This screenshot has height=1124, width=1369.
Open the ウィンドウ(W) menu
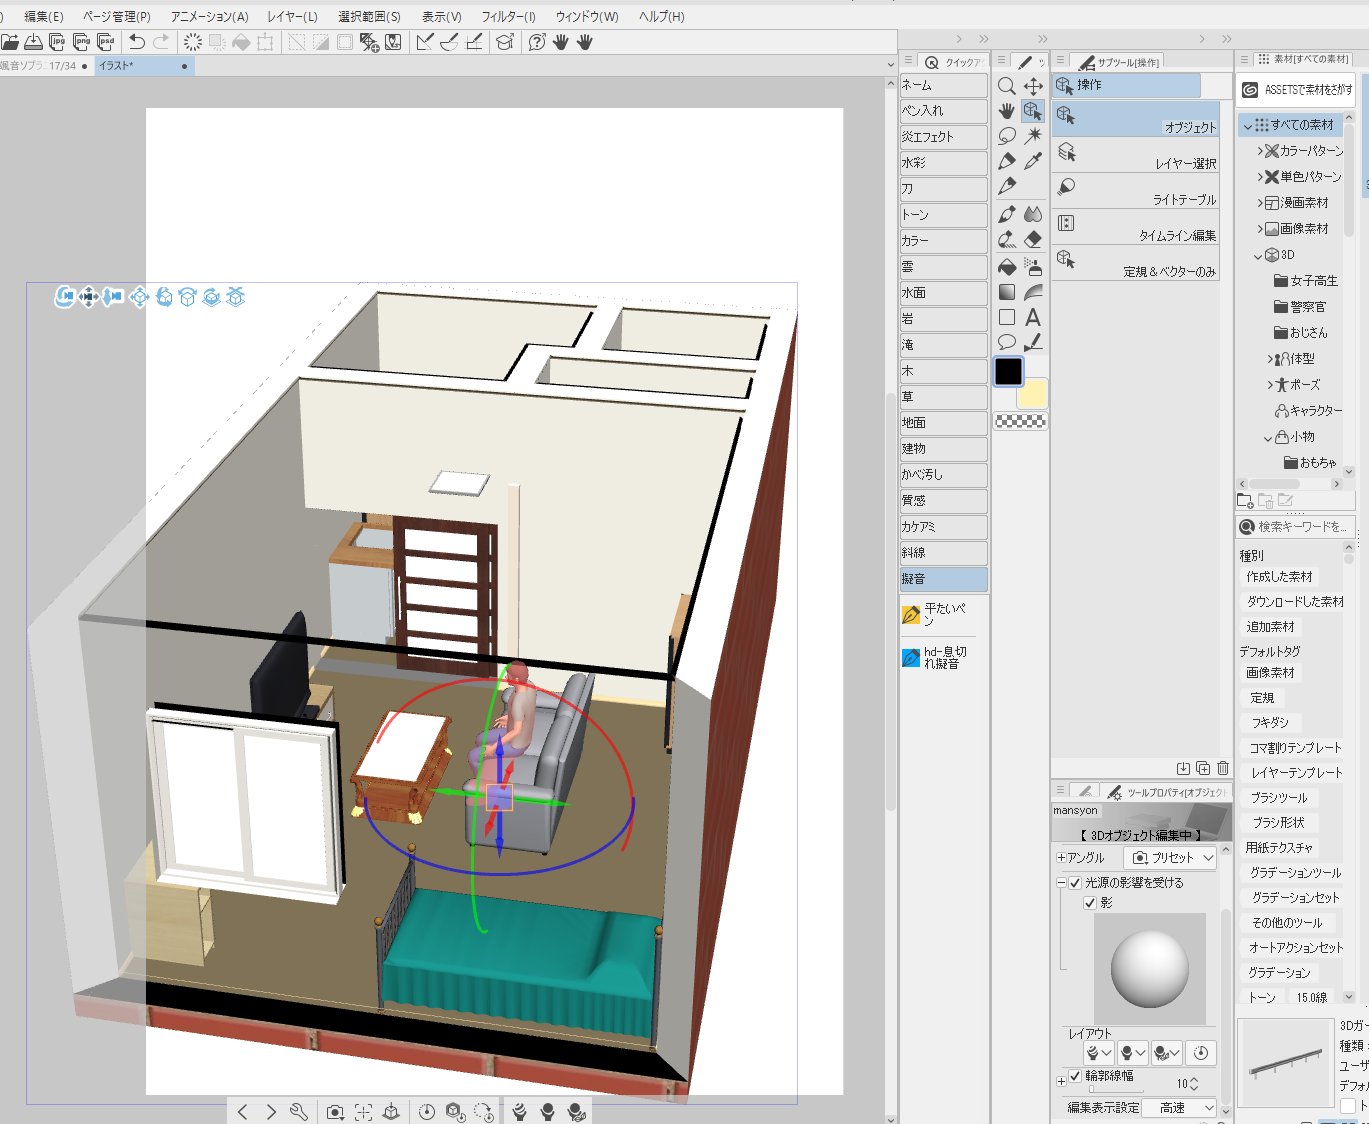point(587,17)
